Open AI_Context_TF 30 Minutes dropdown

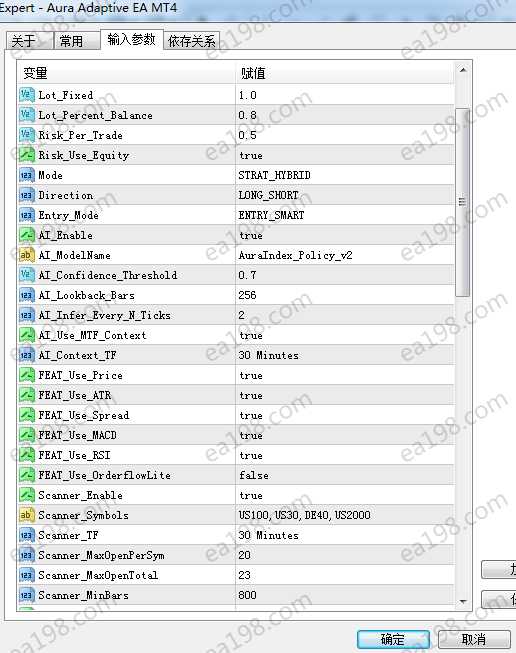pyautogui.click(x=345, y=355)
